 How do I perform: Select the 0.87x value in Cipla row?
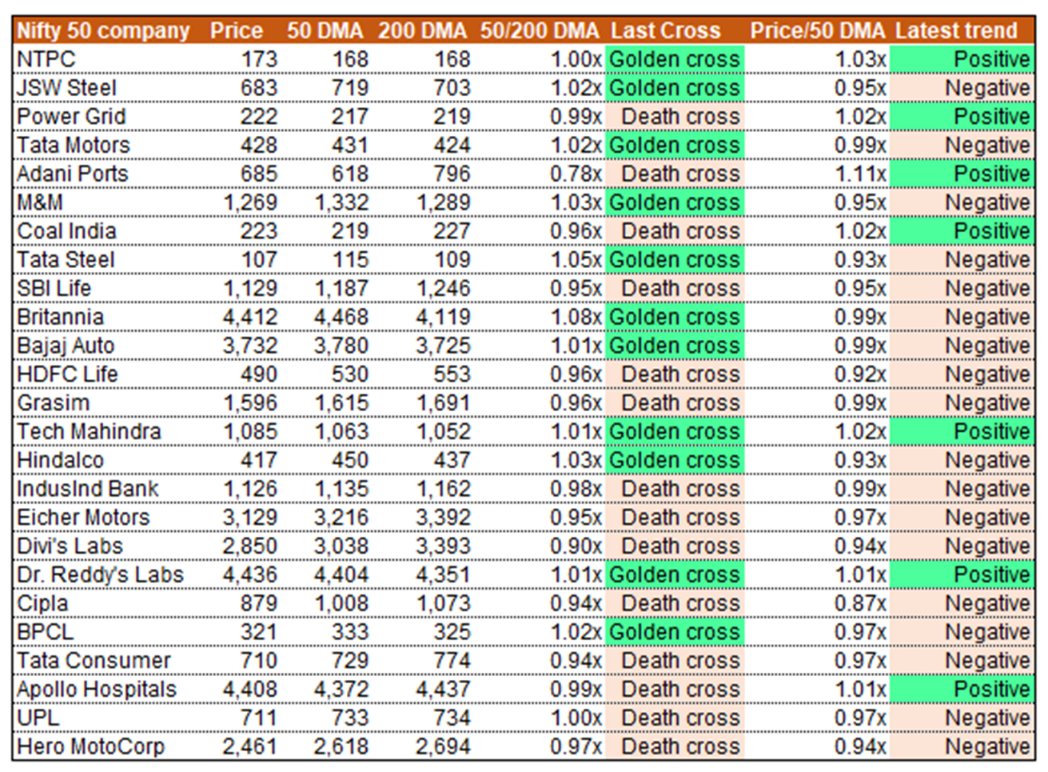pos(860,604)
